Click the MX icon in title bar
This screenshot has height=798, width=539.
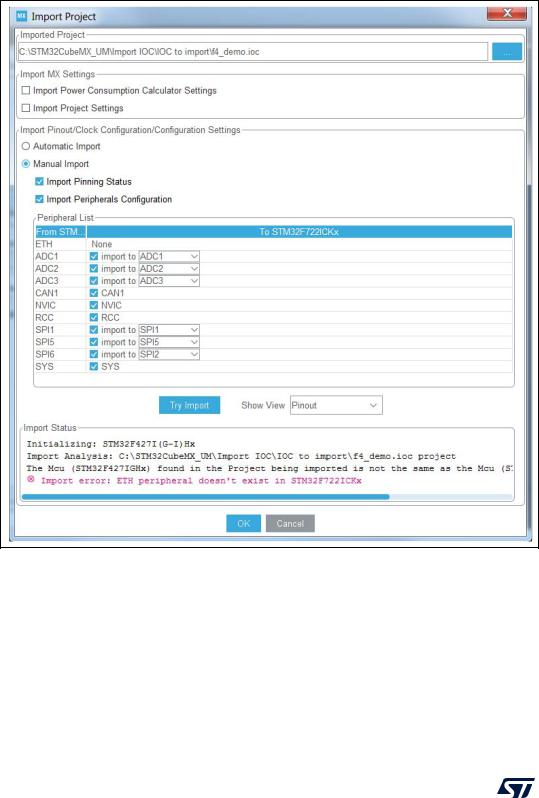pyautogui.click(x=21, y=16)
